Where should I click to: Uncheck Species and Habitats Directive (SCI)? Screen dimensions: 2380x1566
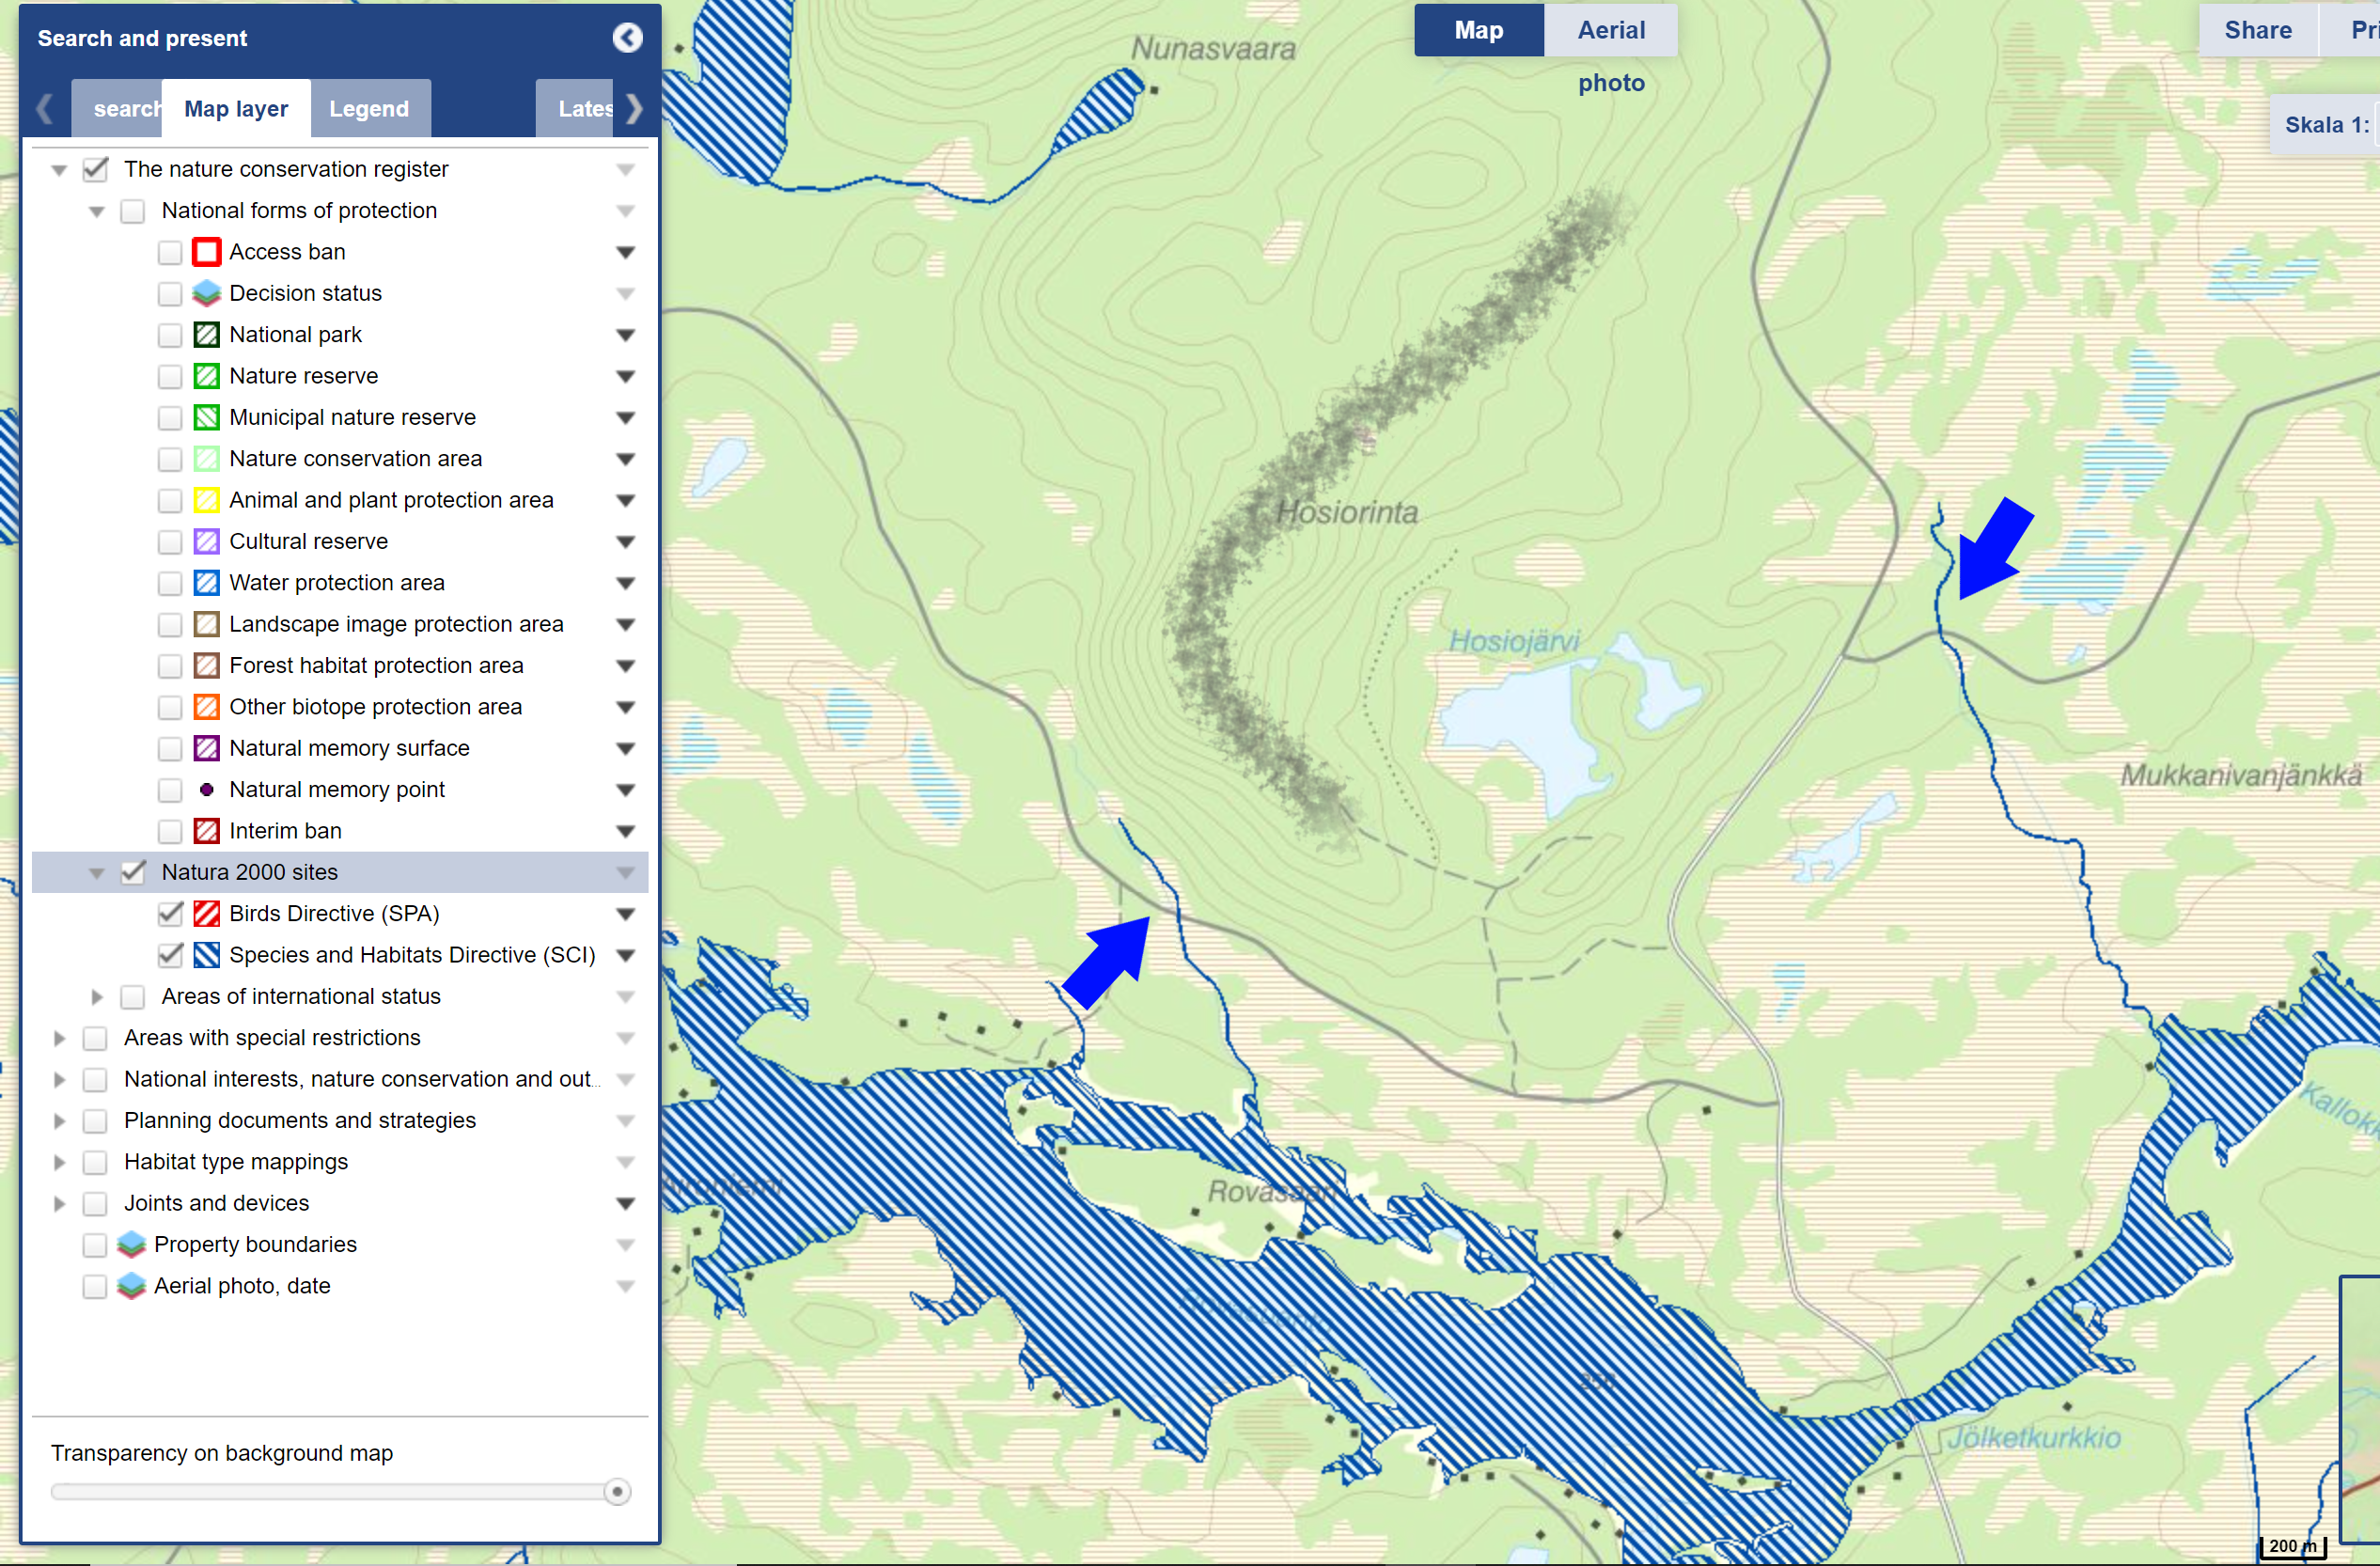click(x=170, y=955)
